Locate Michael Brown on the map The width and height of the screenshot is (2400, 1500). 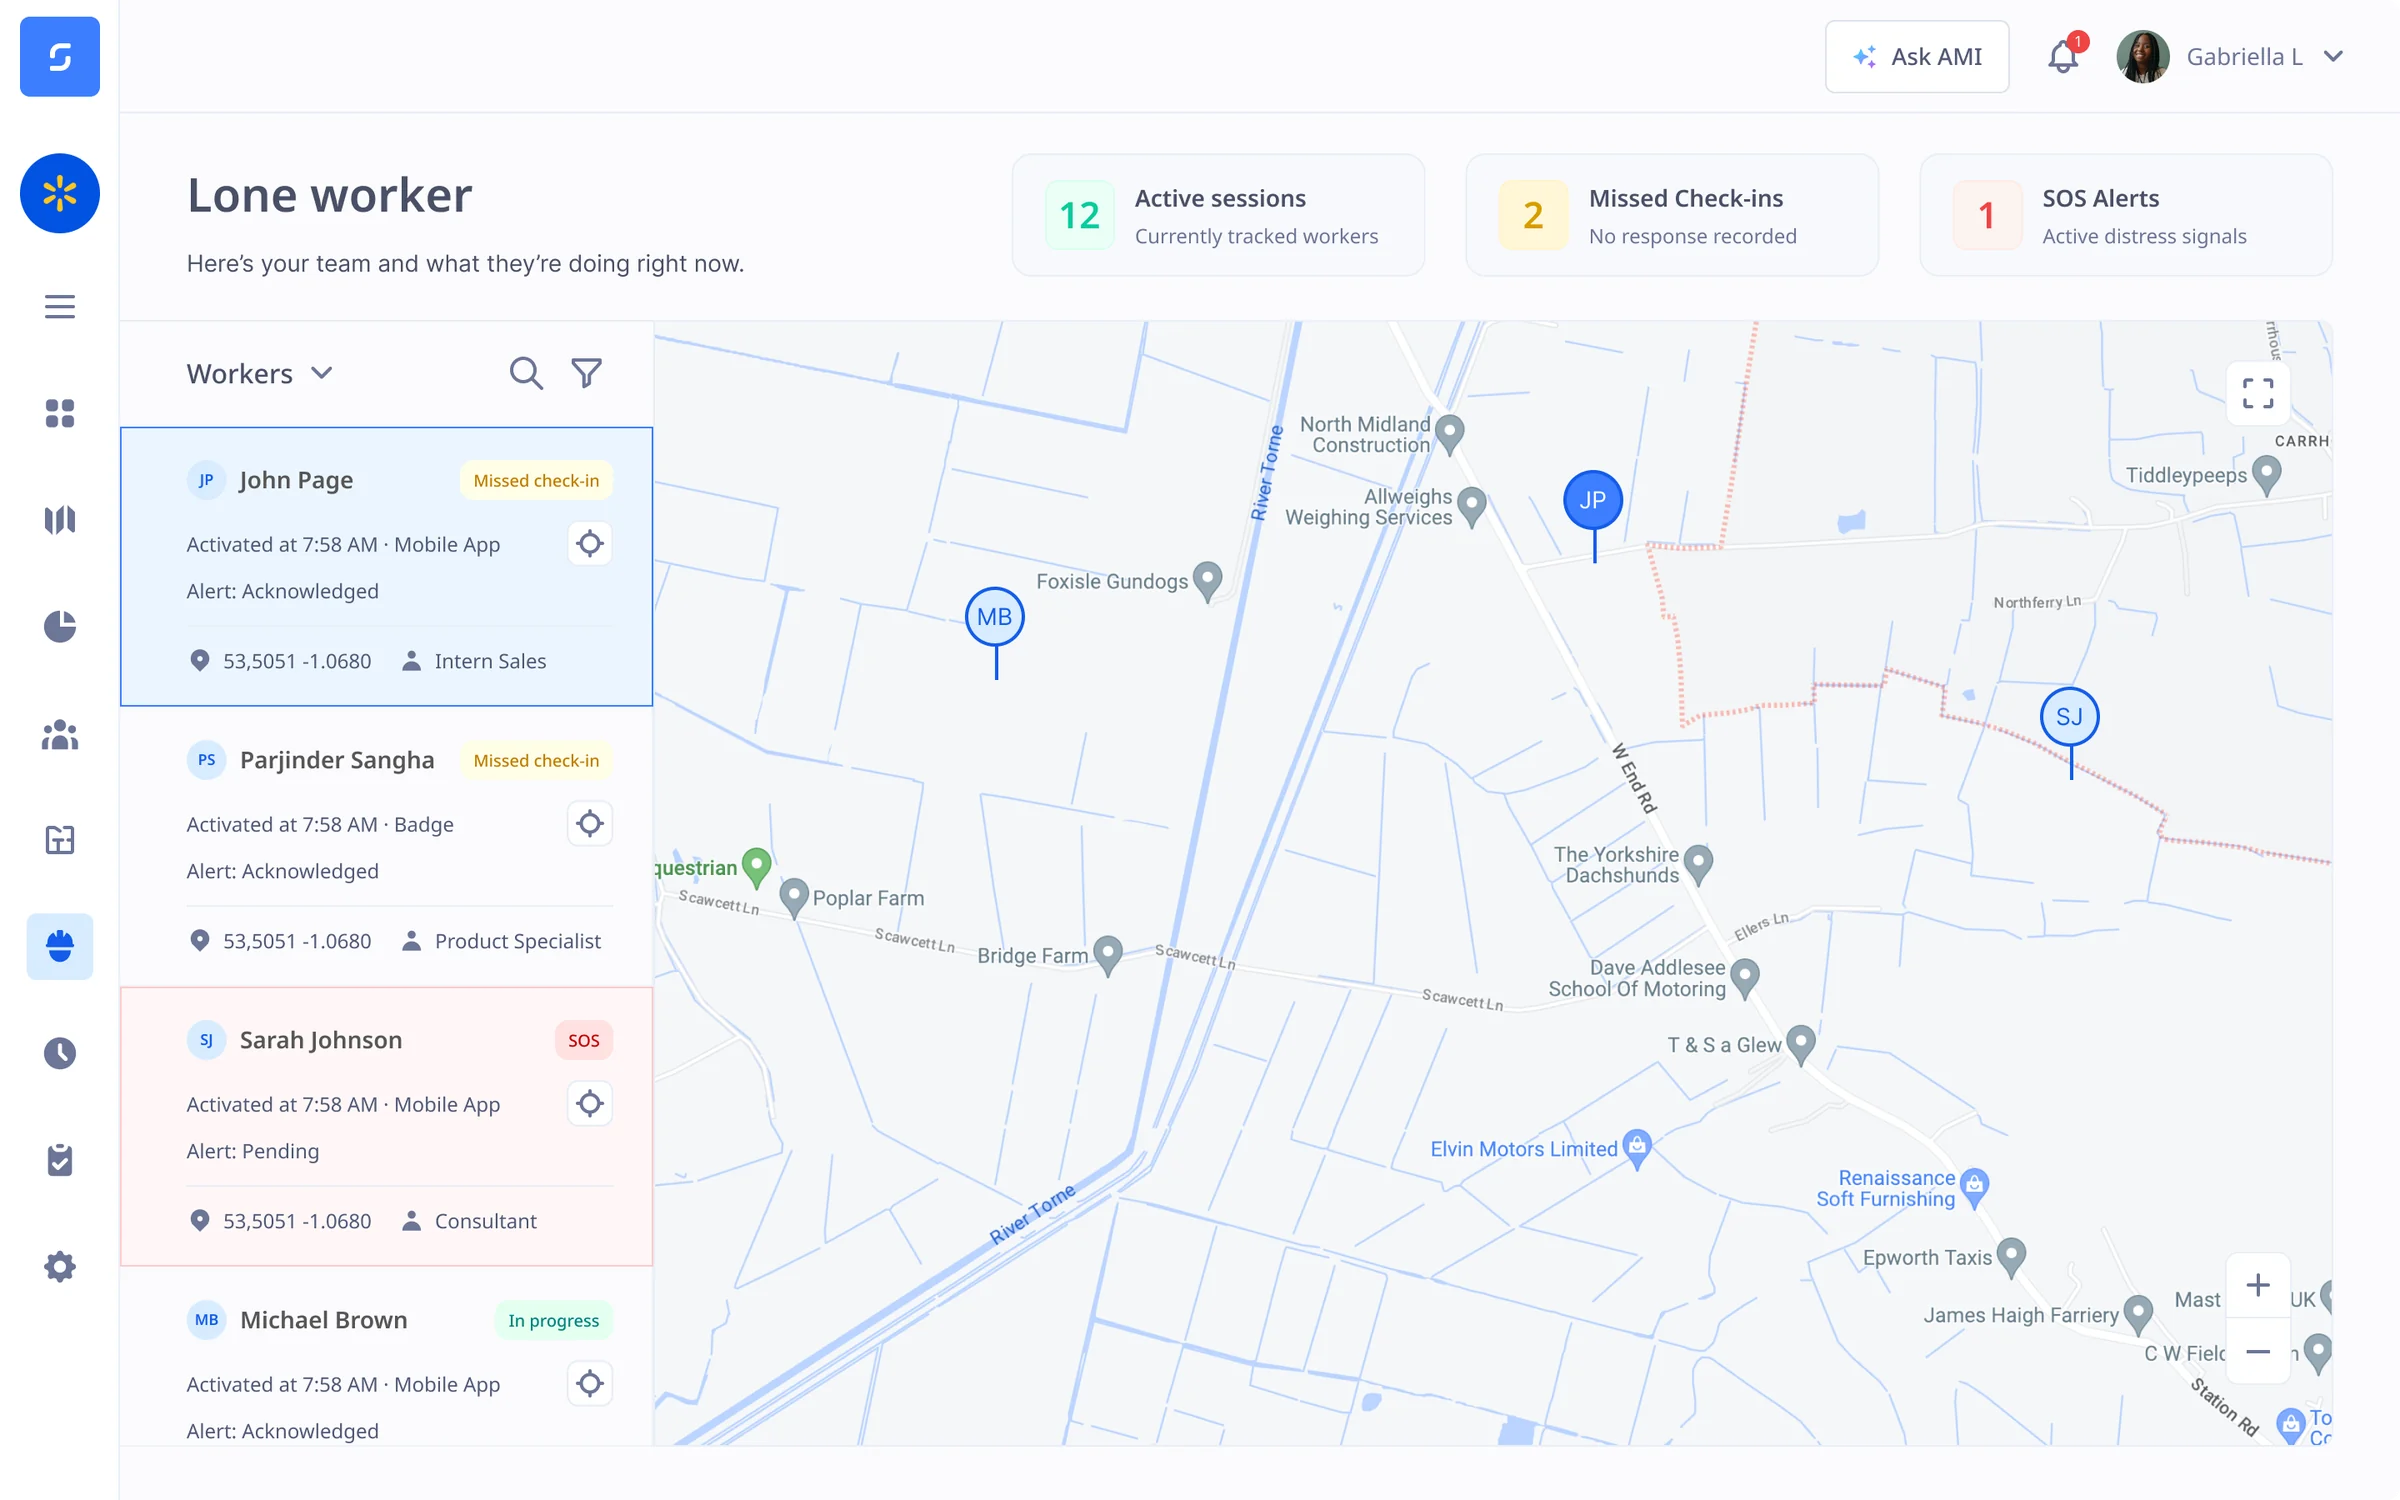pos(590,1384)
